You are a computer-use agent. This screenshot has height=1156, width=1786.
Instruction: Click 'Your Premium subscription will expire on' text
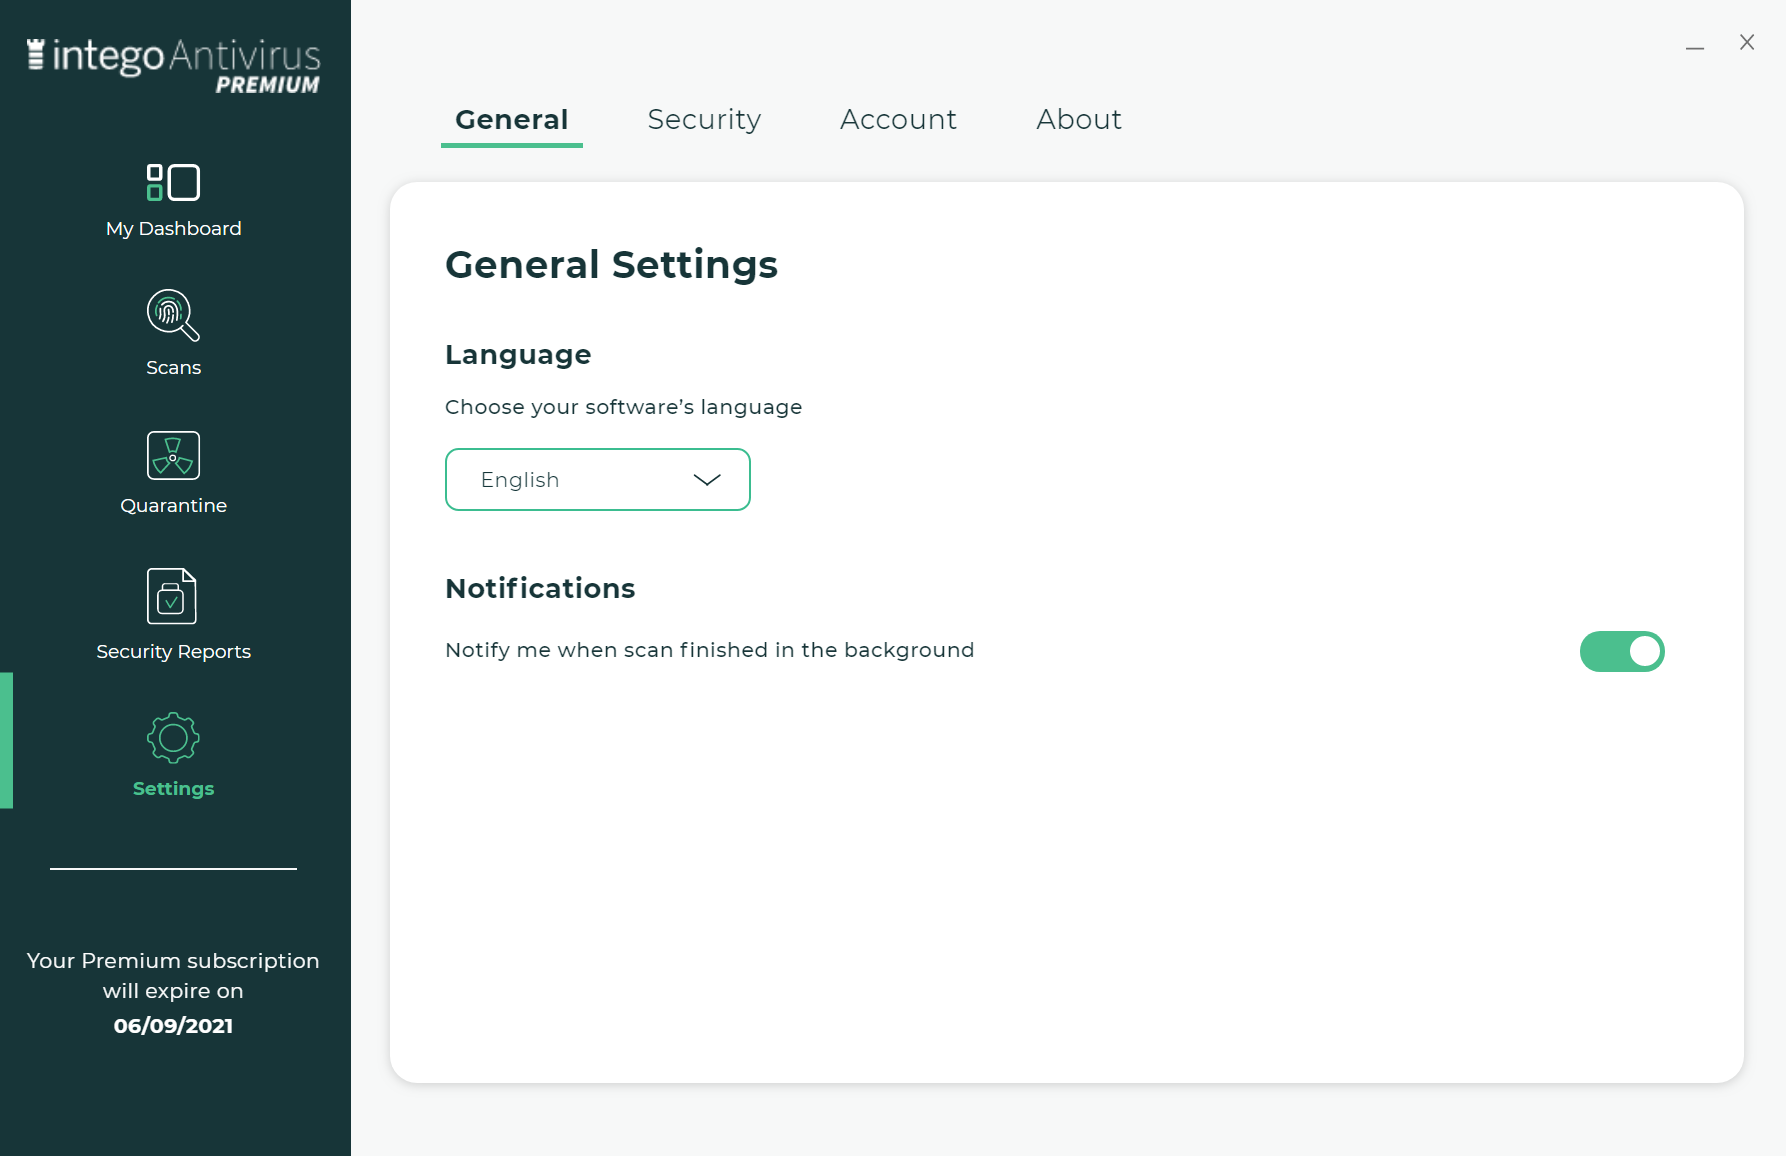click(173, 976)
